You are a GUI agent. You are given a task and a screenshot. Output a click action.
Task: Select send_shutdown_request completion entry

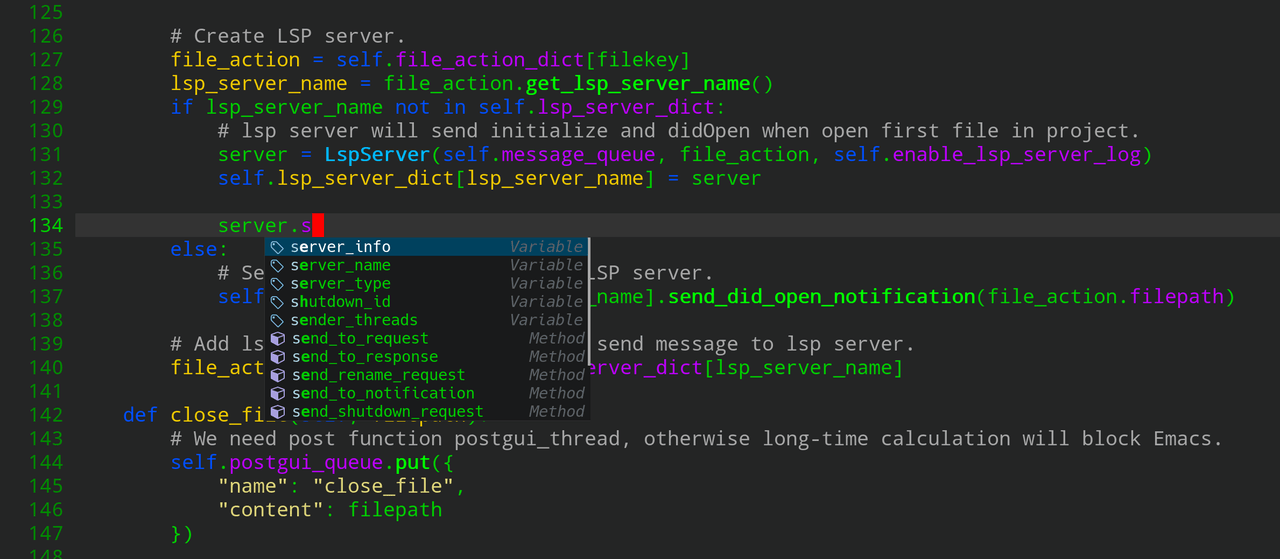(426, 411)
